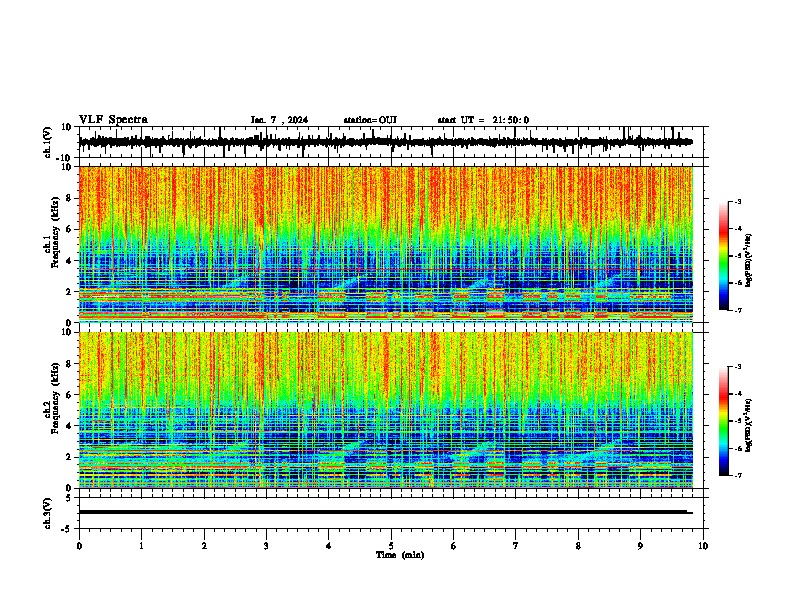792x612 pixels.
Task: Click the "VLF Spectra" plot title
Action: tap(113, 119)
